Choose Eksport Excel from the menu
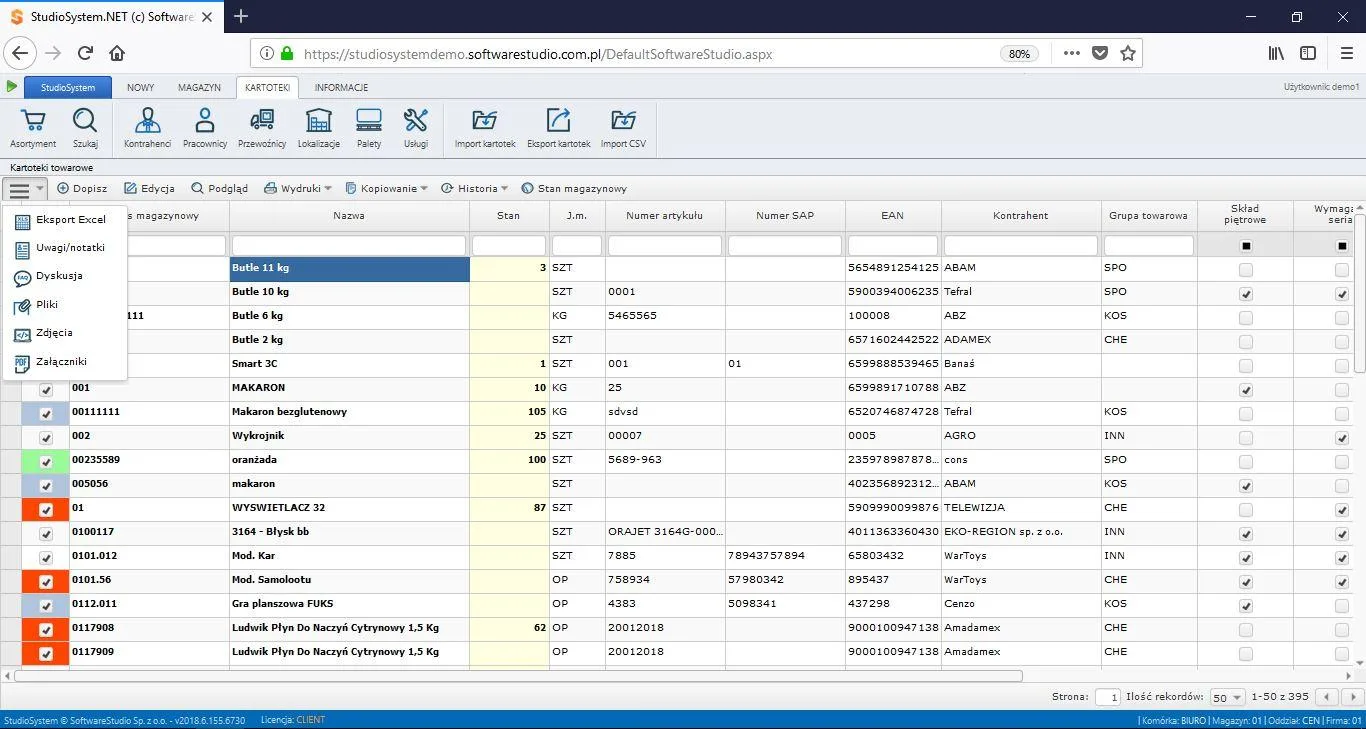The height and width of the screenshot is (729, 1366). [64, 219]
